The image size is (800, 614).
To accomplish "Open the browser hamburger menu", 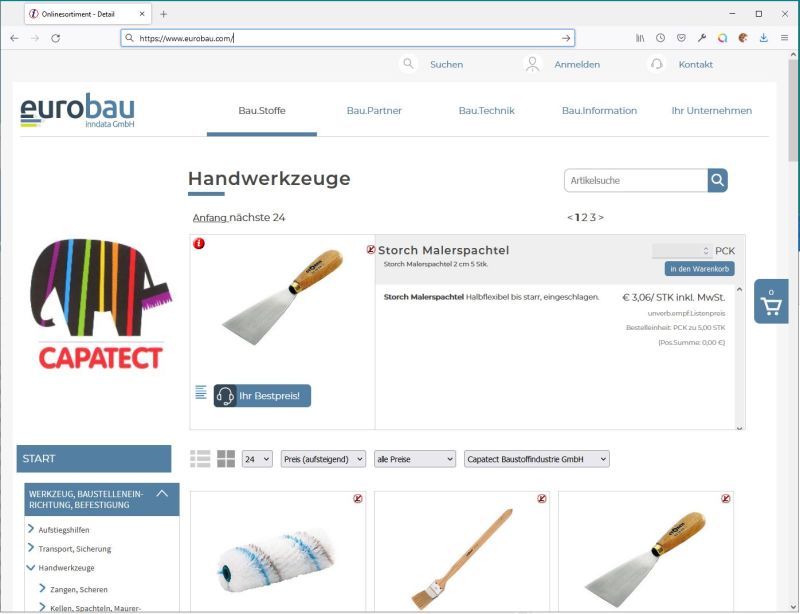I will pos(784,38).
